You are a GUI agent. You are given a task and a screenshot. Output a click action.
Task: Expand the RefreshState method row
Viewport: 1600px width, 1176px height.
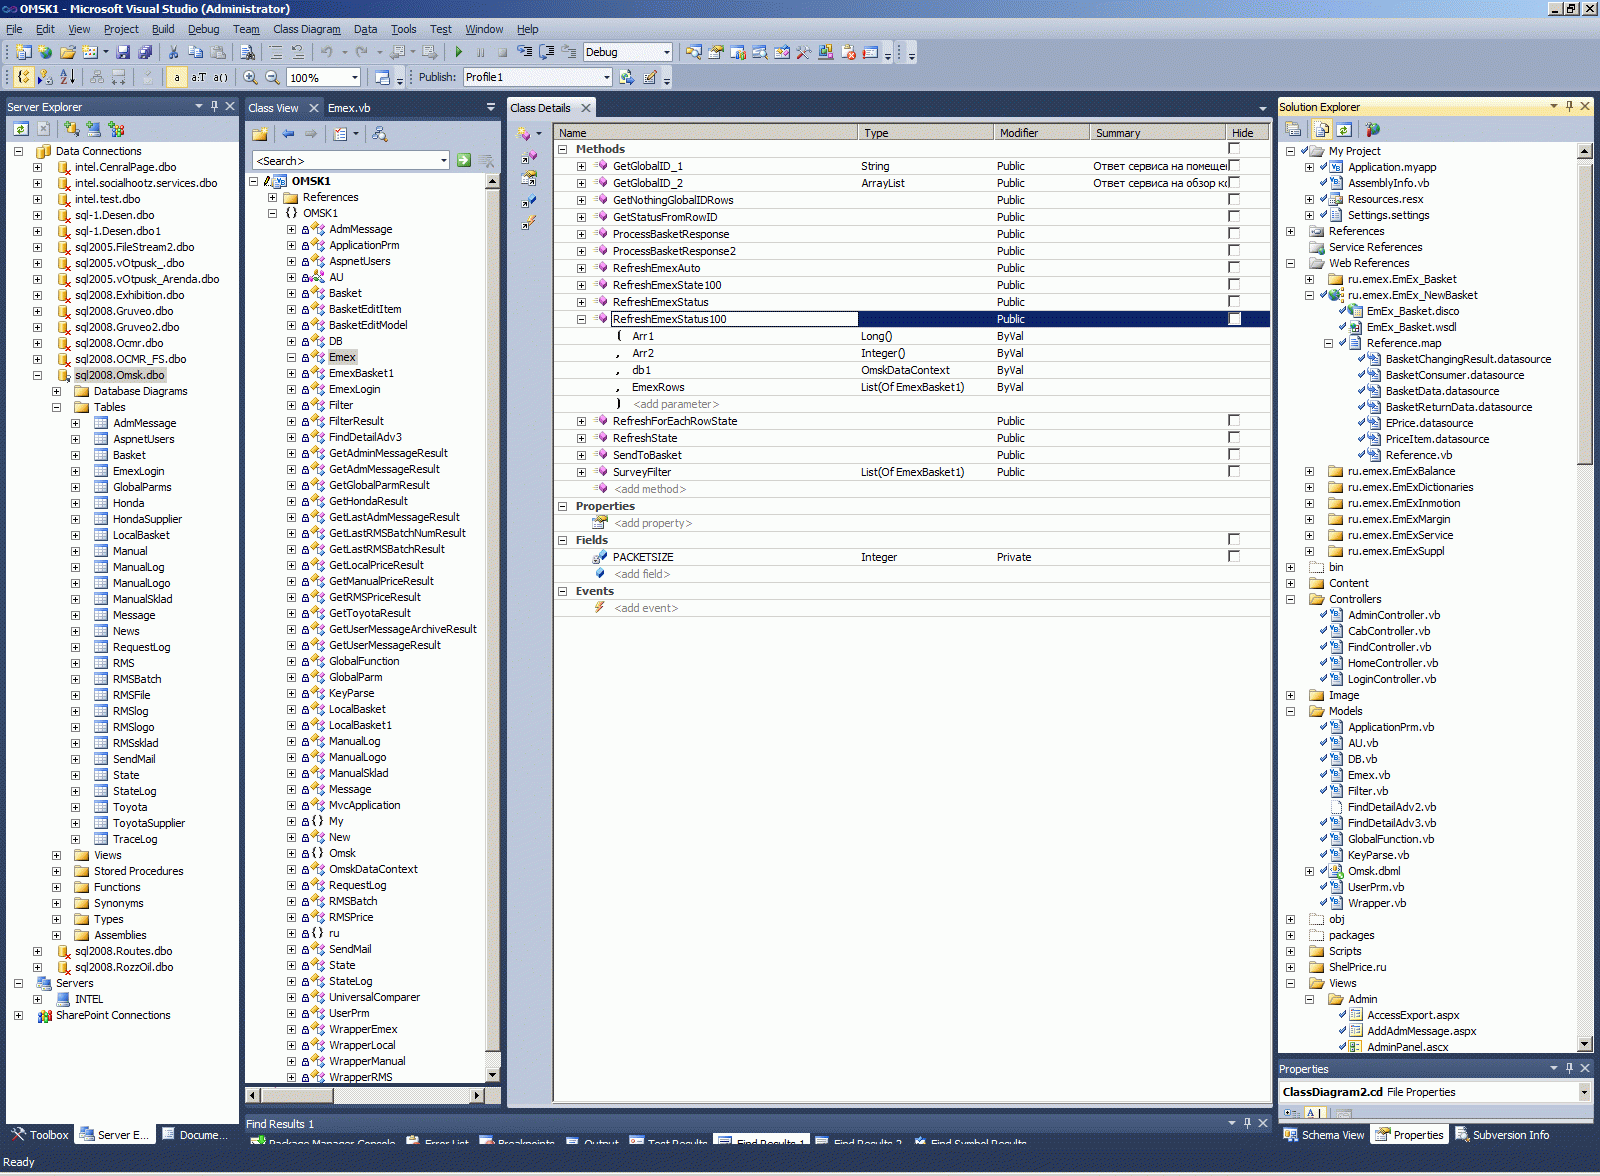(581, 438)
